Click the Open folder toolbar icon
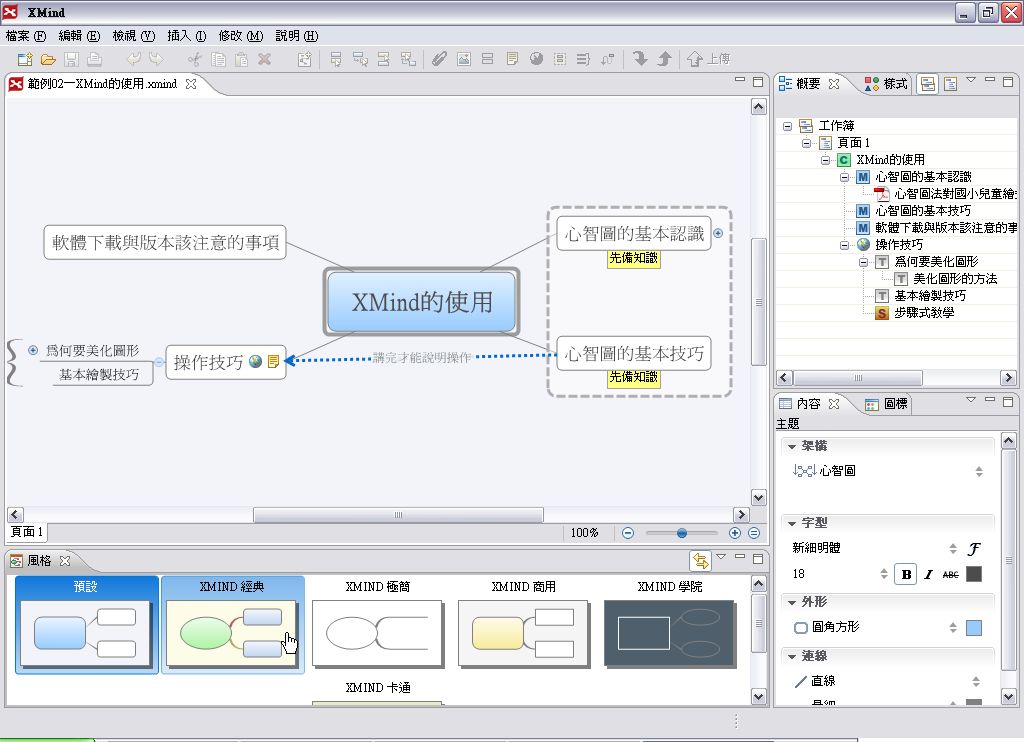Image resolution: width=1024 pixels, height=742 pixels. [48, 59]
